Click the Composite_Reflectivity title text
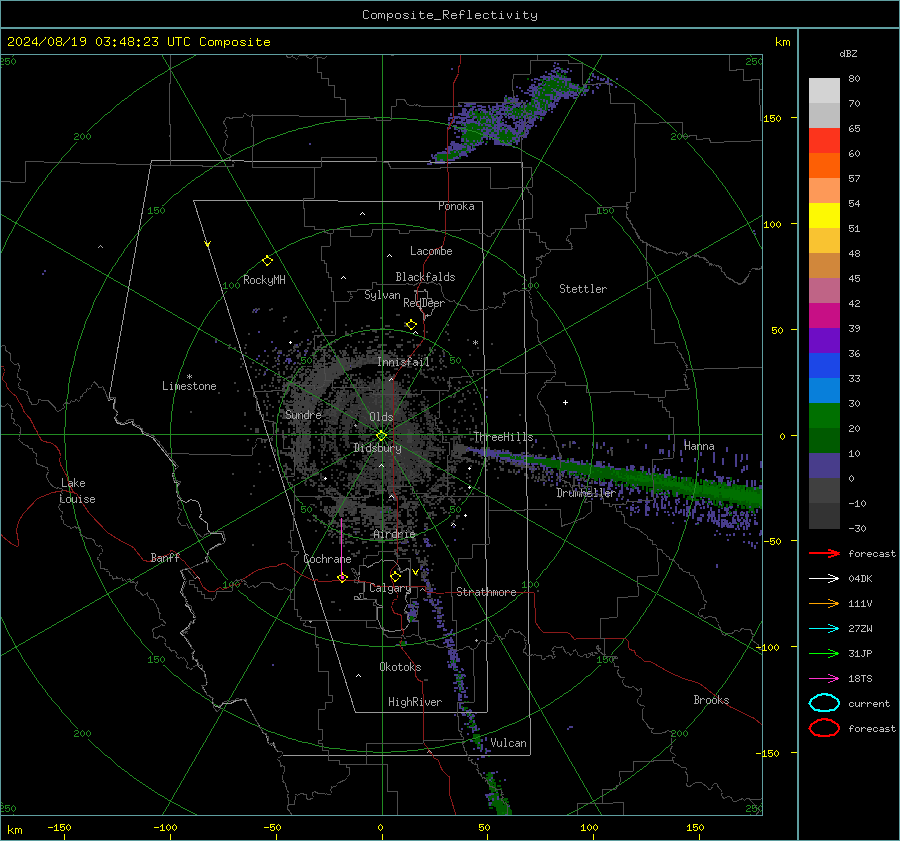The height and width of the screenshot is (841, 900). pos(450,15)
